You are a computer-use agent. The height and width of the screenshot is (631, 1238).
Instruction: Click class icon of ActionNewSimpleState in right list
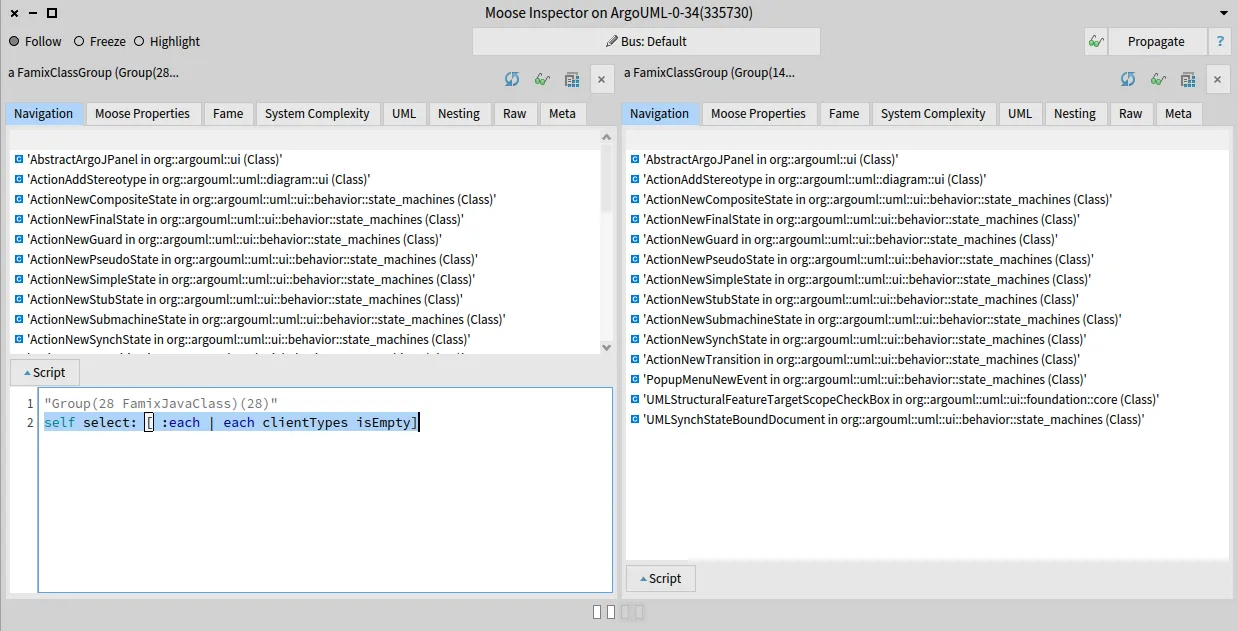(635, 279)
